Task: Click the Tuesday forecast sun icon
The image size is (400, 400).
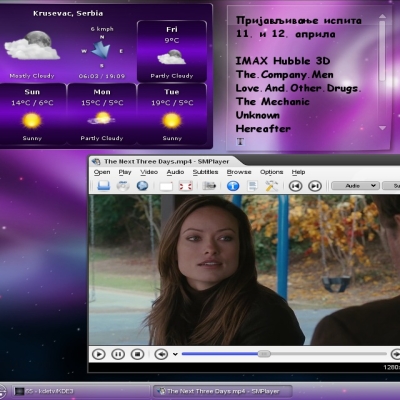Action: (172, 120)
